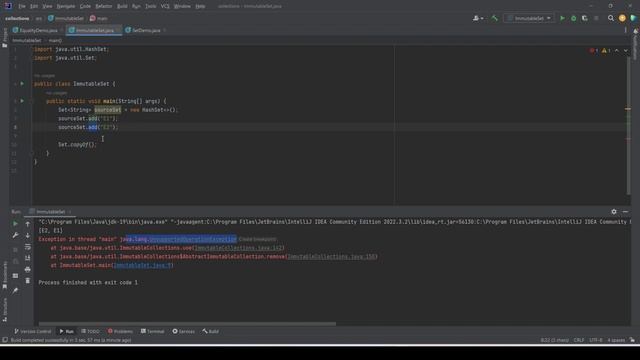Toggle the Structure tool window sidebar
Viewport: 640px width, 360px height.
coord(4,310)
